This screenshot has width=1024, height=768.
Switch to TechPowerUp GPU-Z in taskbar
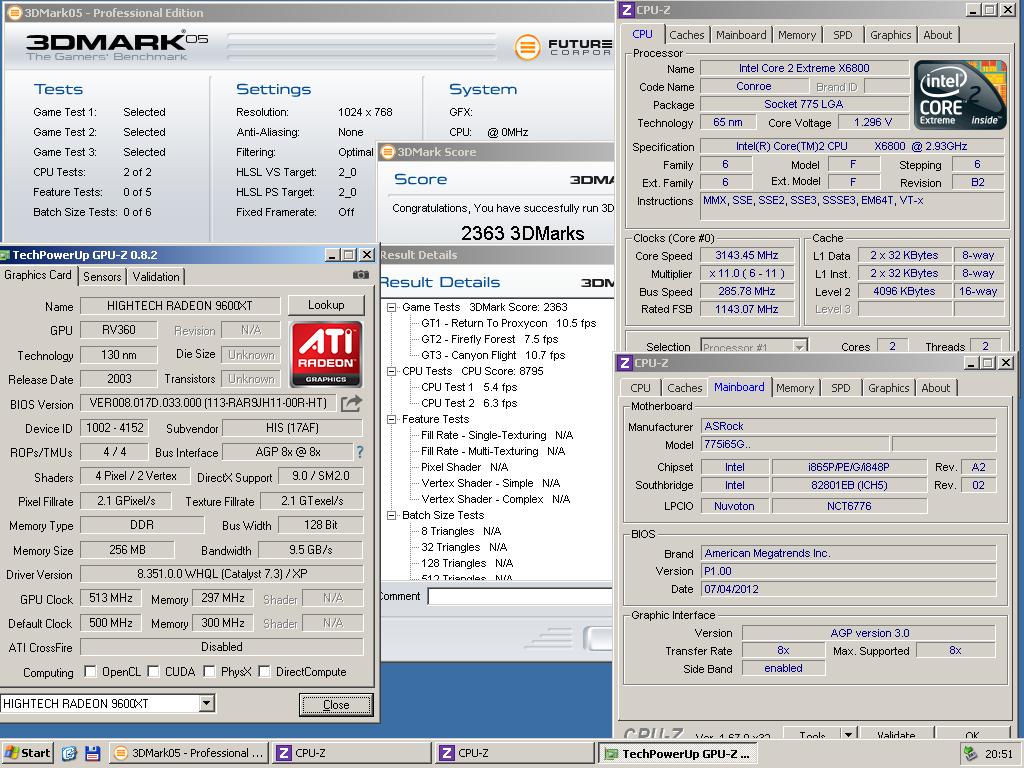[677, 753]
